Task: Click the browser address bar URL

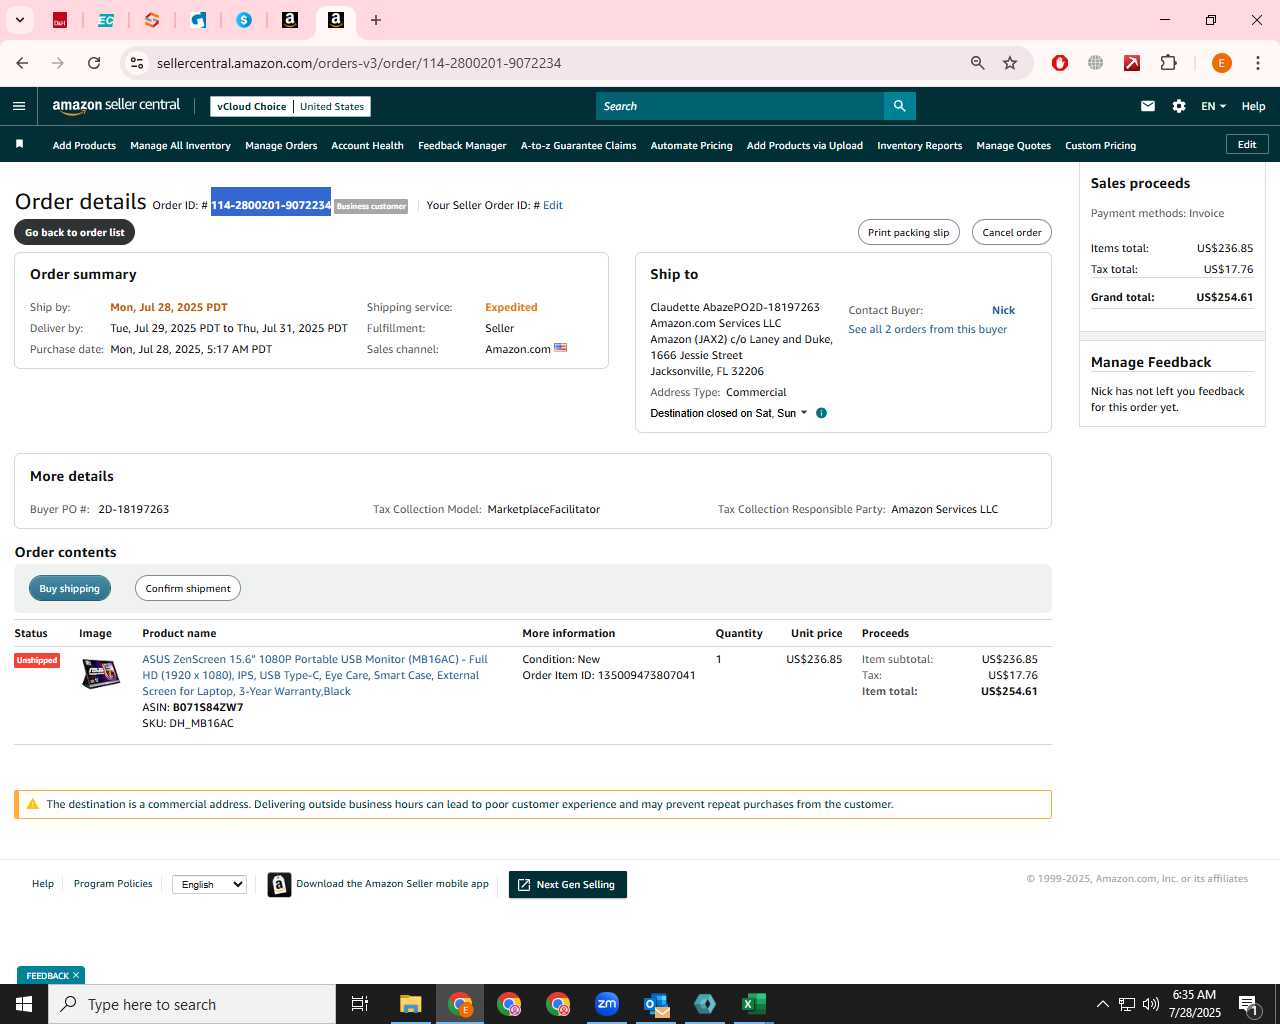Action: pyautogui.click(x=359, y=63)
